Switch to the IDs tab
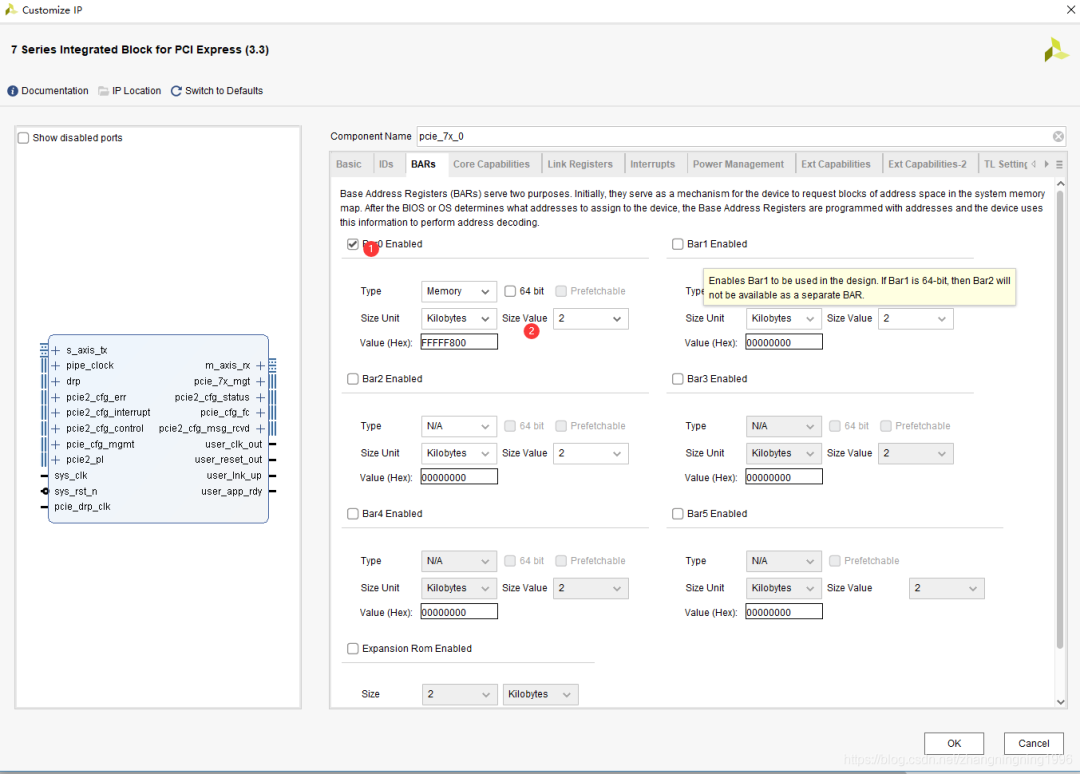1080x774 pixels. (386, 164)
